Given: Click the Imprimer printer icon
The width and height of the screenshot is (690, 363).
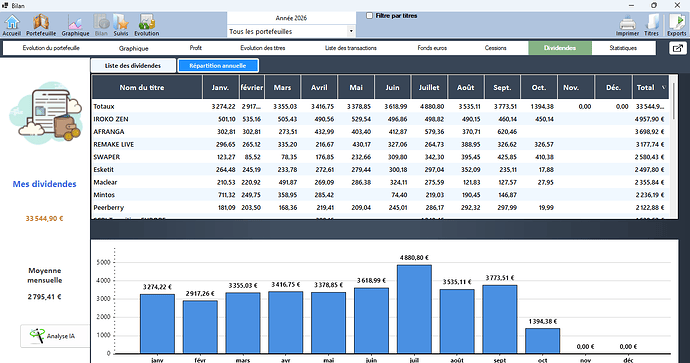Looking at the screenshot, I should tap(628, 25).
